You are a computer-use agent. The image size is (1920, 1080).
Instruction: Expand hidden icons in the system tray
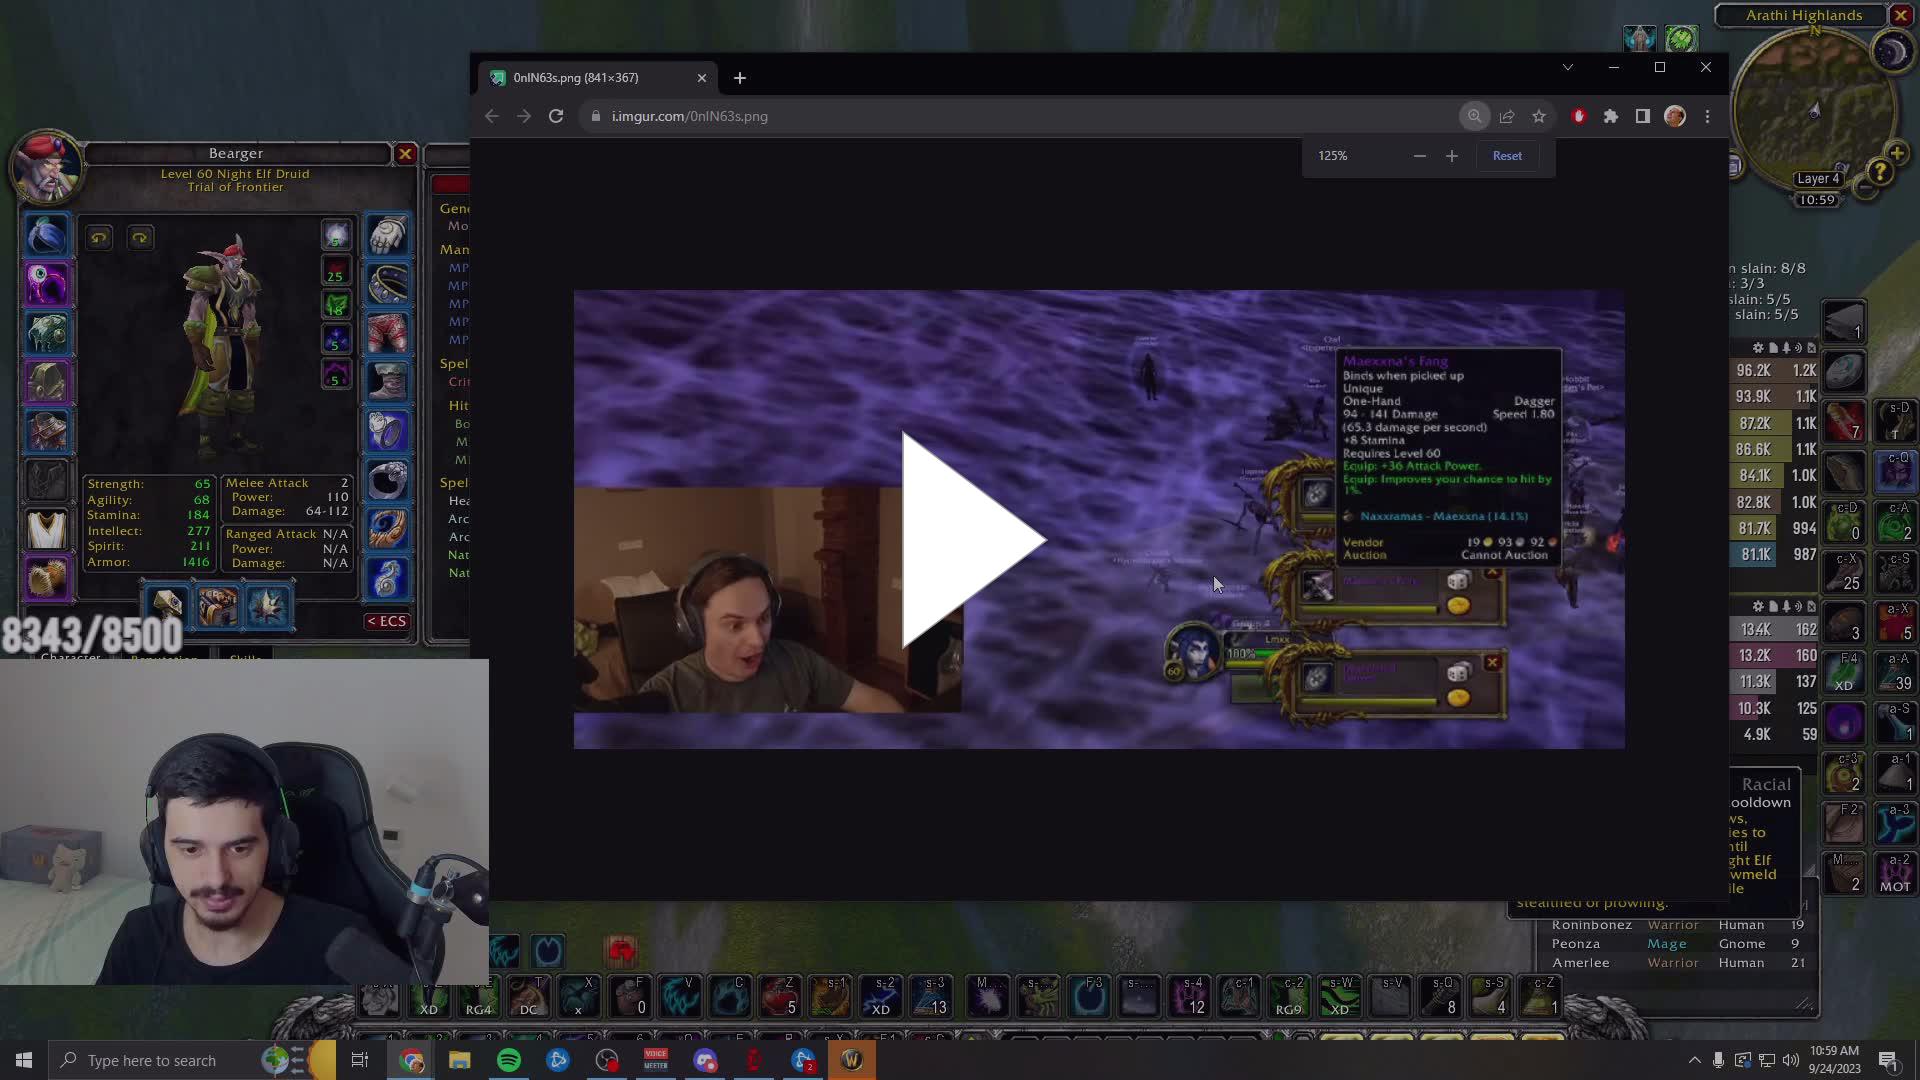click(x=1695, y=1060)
